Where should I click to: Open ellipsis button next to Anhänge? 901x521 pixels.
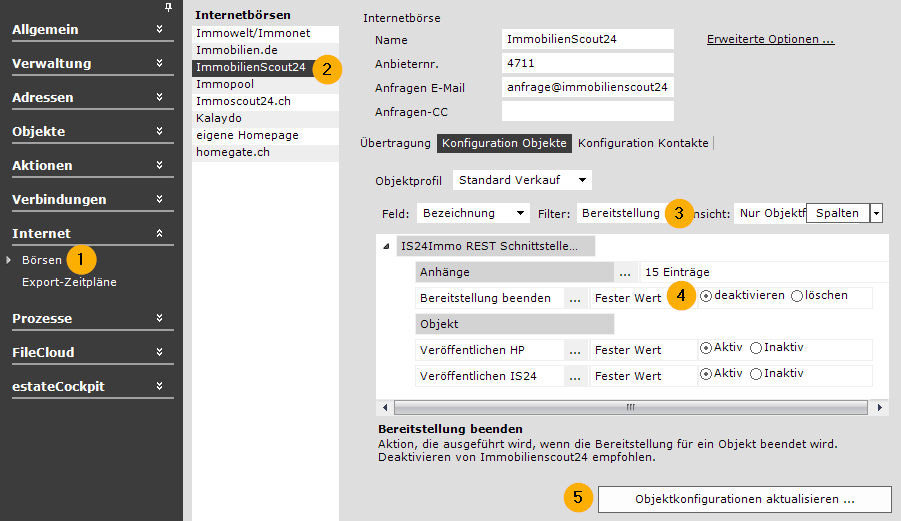(x=625, y=271)
